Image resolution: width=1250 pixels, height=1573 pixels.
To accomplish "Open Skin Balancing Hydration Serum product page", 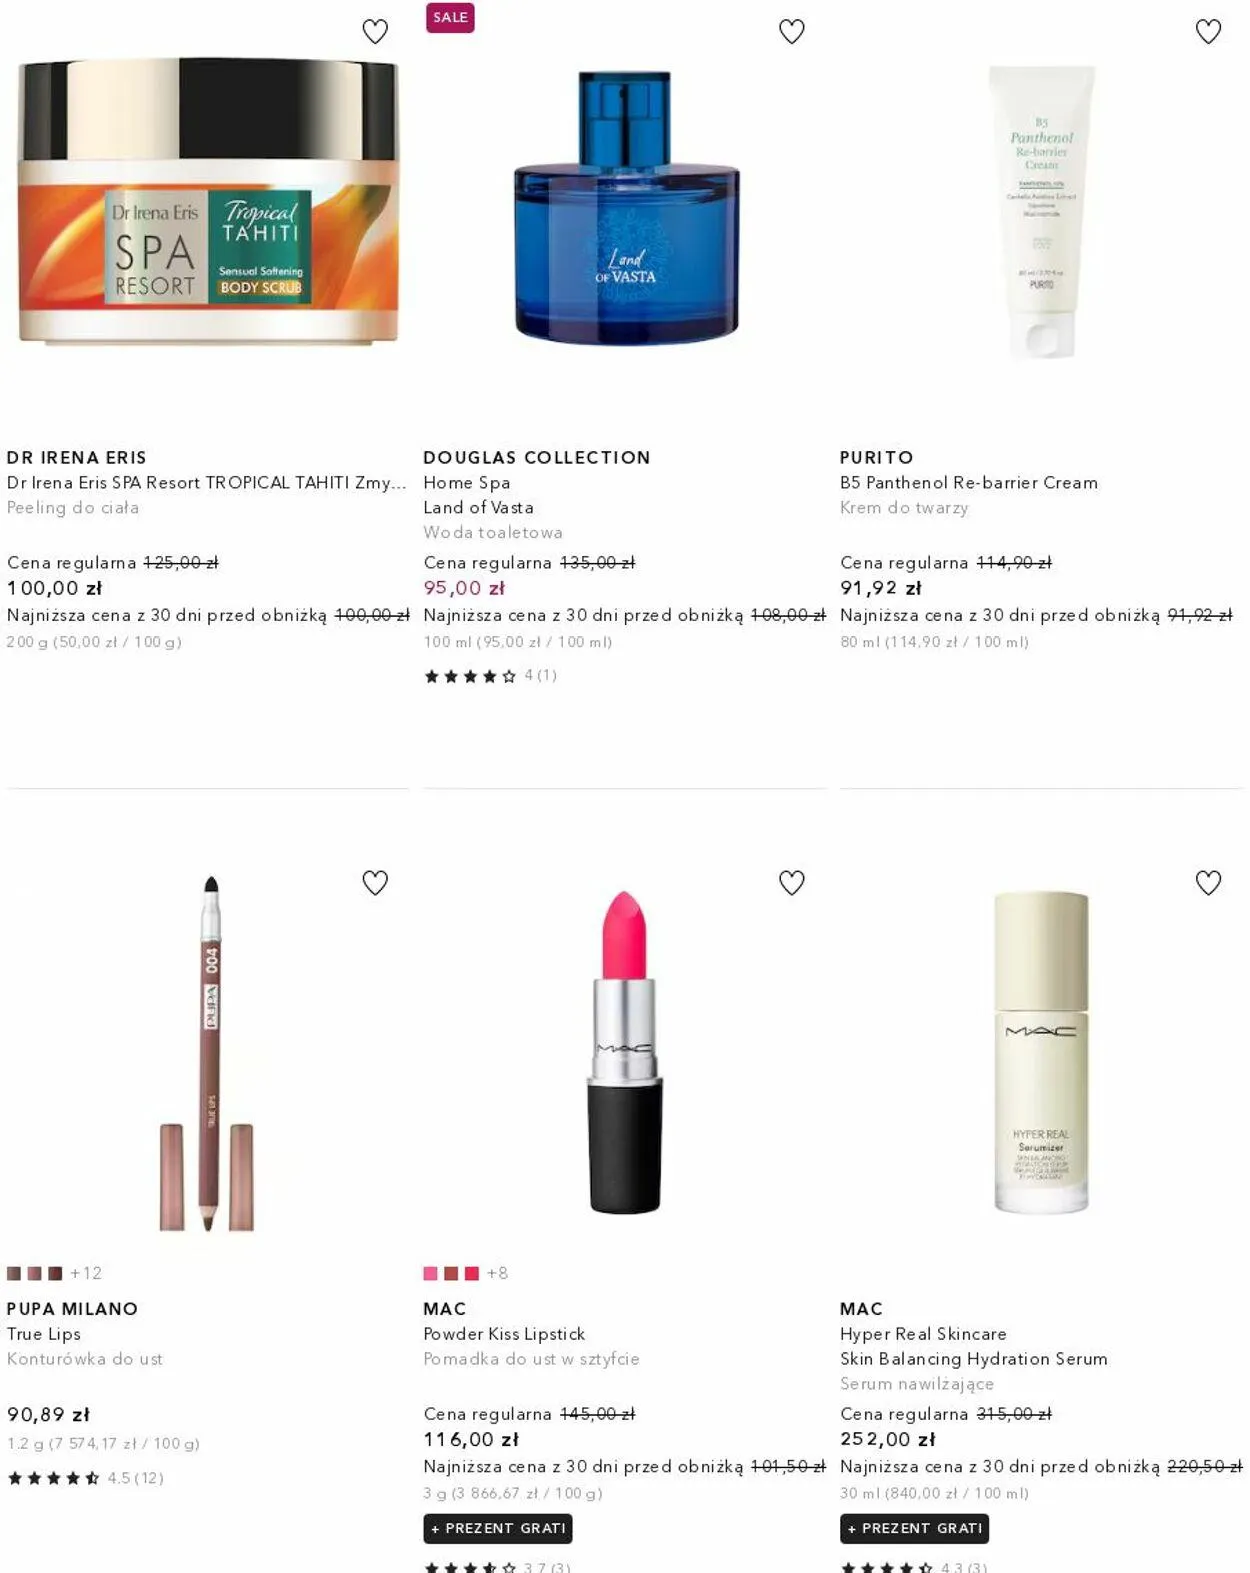I will click(974, 1358).
